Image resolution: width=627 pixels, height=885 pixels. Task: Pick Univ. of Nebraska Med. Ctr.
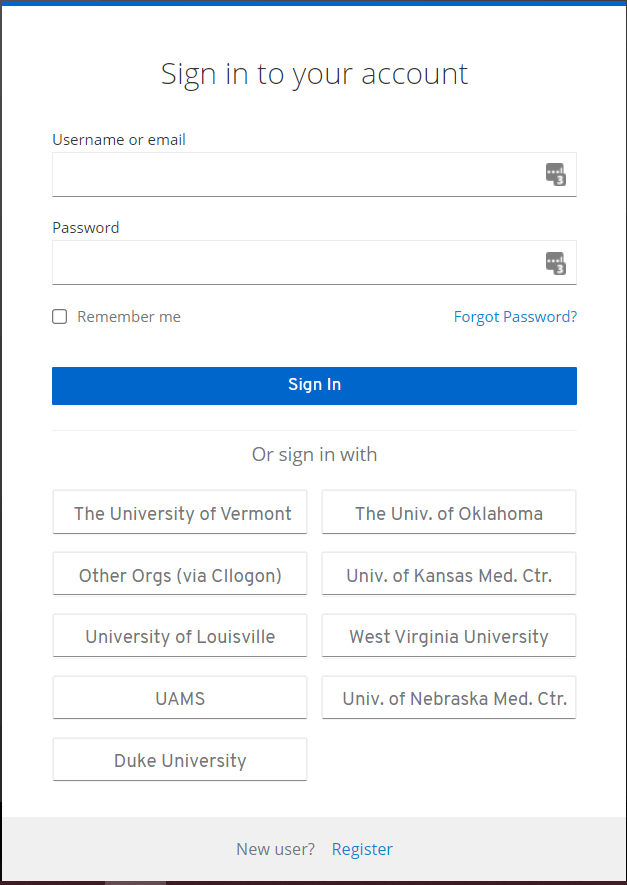448,697
